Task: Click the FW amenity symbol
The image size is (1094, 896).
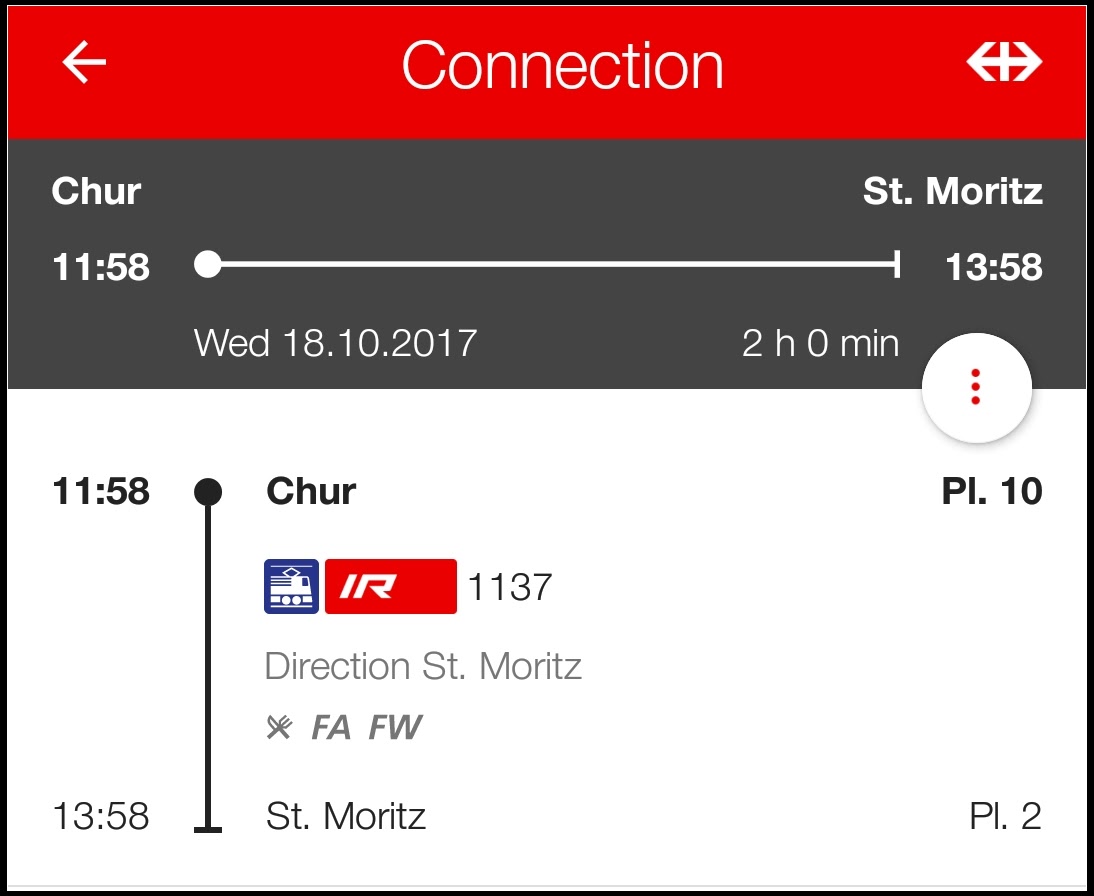Action: [x=395, y=728]
